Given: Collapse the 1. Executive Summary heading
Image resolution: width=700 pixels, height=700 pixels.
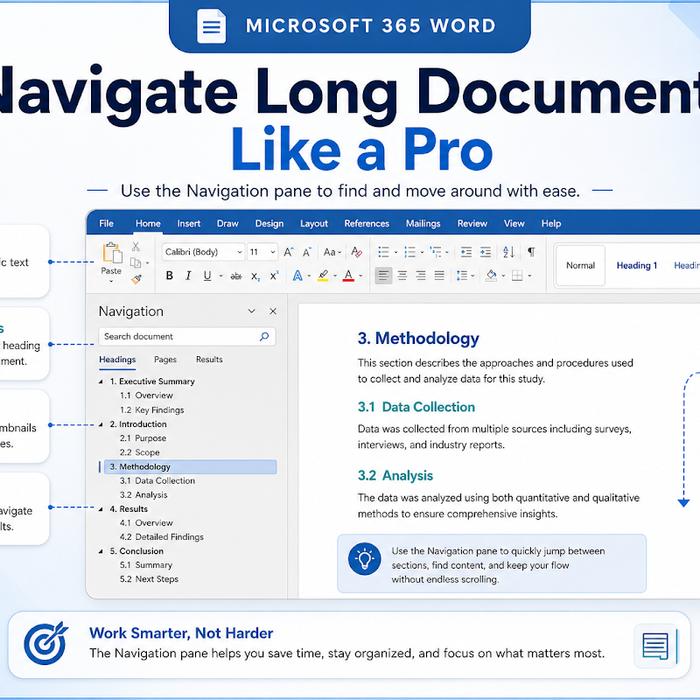Looking at the screenshot, I should click(x=101, y=382).
